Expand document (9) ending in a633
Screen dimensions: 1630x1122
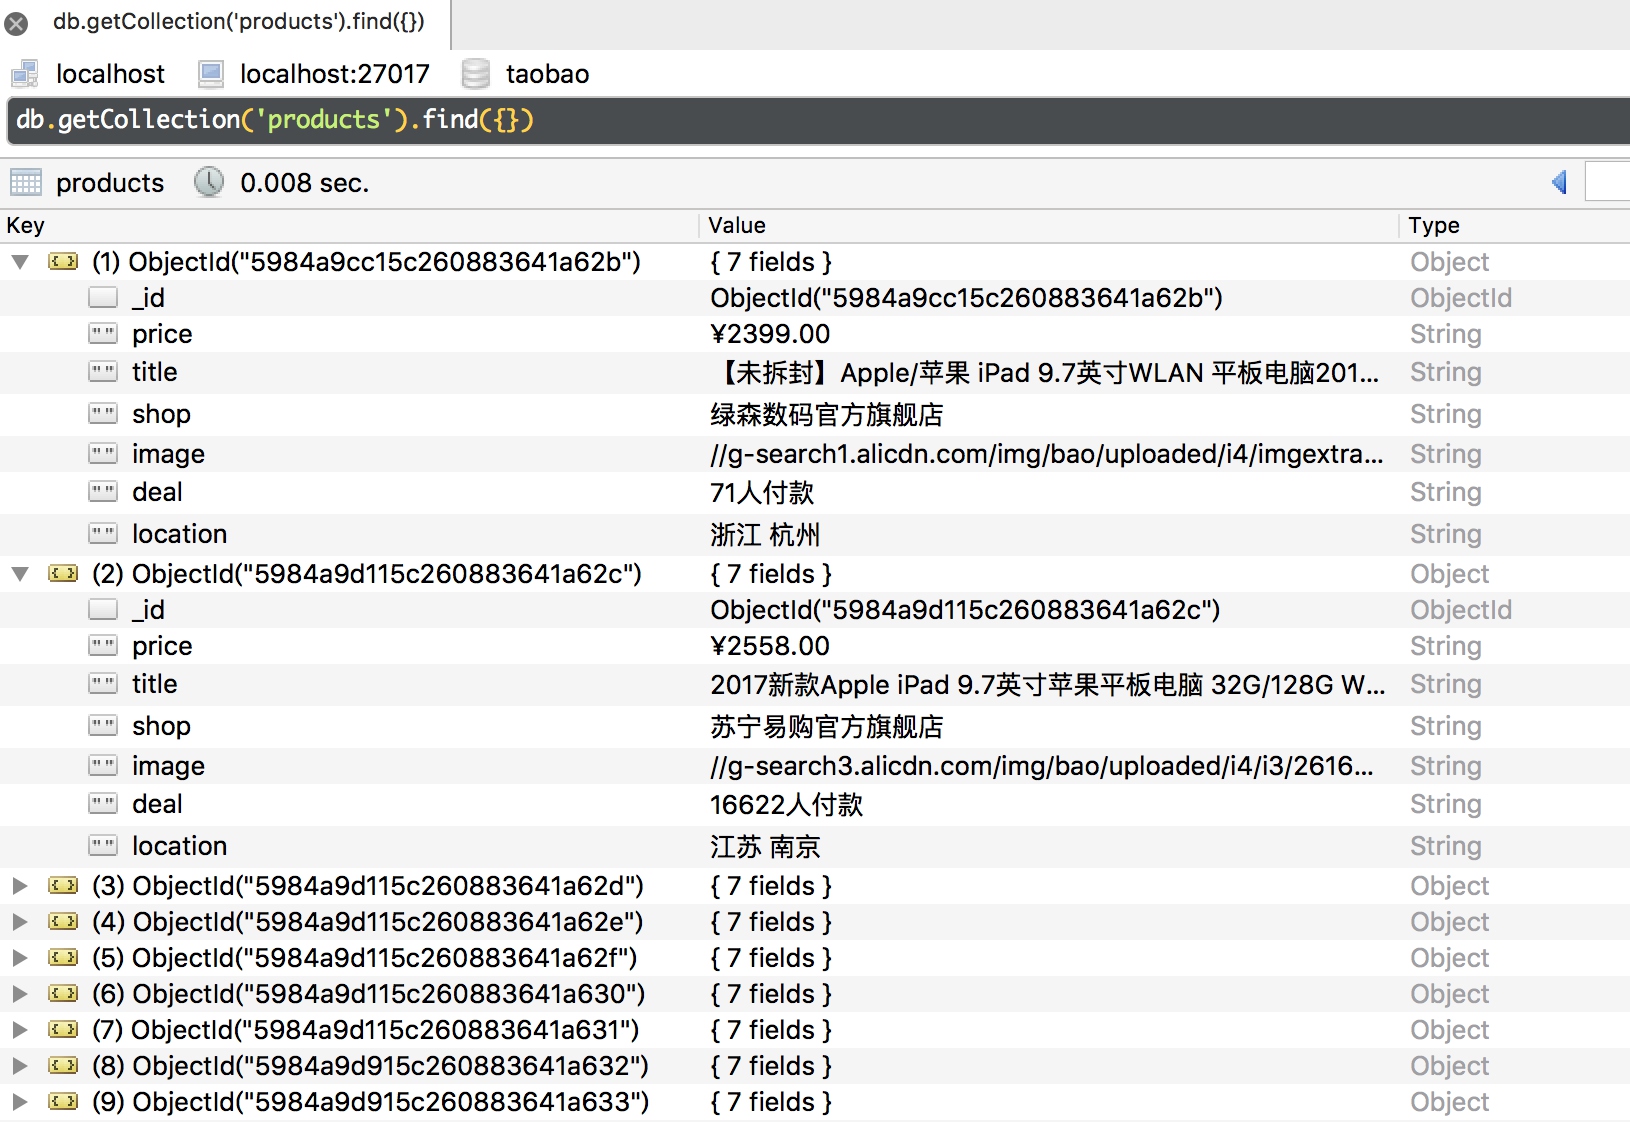click(20, 1102)
